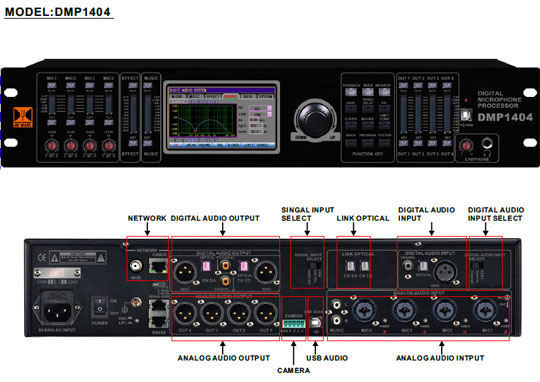Click the network CABLE RJ45 port

158,266
